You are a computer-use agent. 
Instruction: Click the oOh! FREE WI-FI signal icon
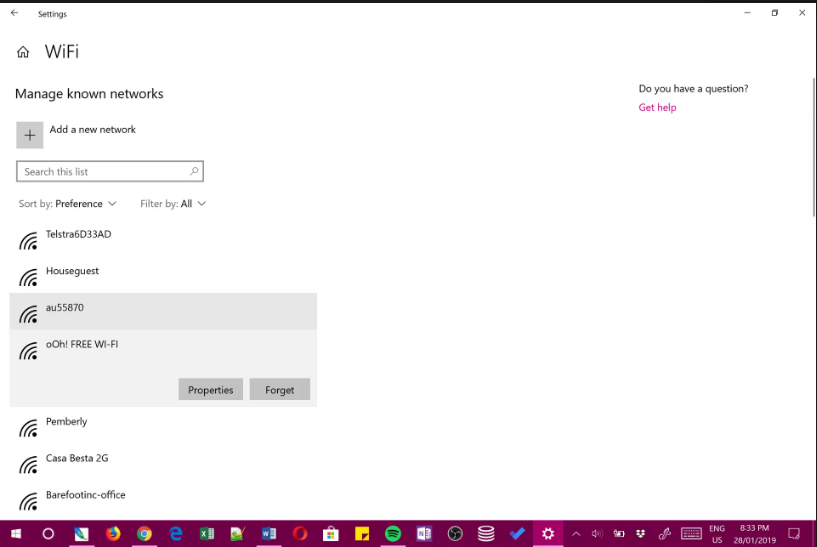coord(29,351)
